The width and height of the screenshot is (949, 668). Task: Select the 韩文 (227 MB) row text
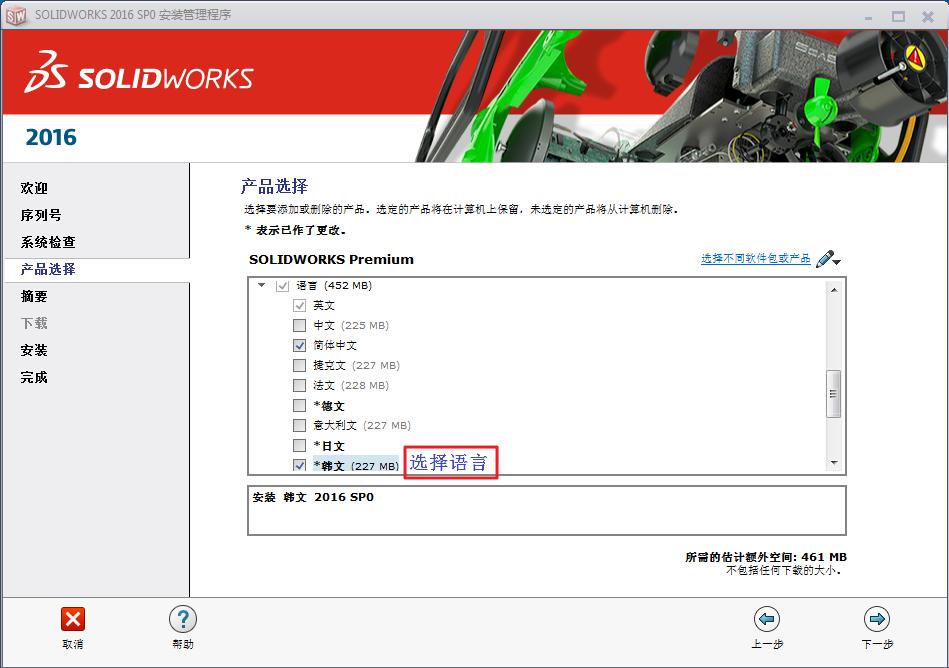(x=356, y=466)
